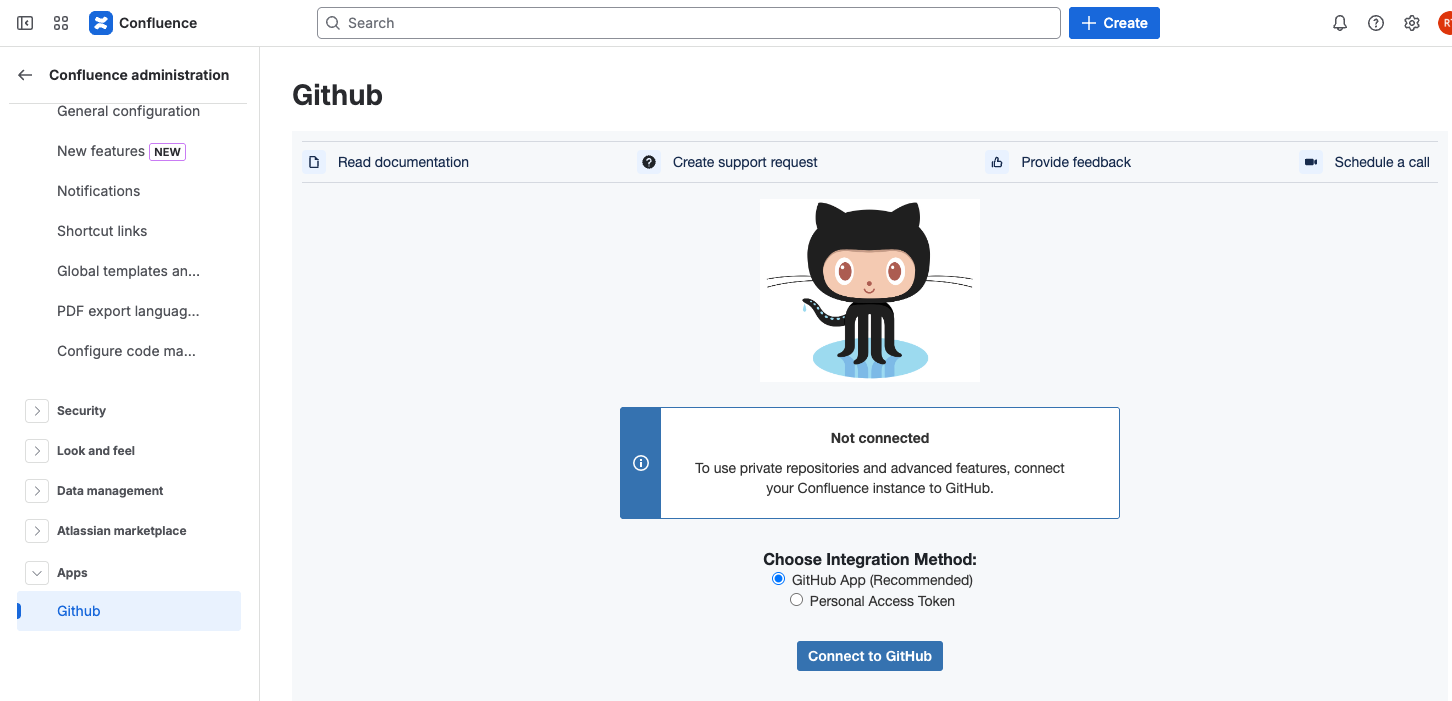The image size is (1452, 701).
Task: Collapse the Apps section
Action: pos(37,573)
